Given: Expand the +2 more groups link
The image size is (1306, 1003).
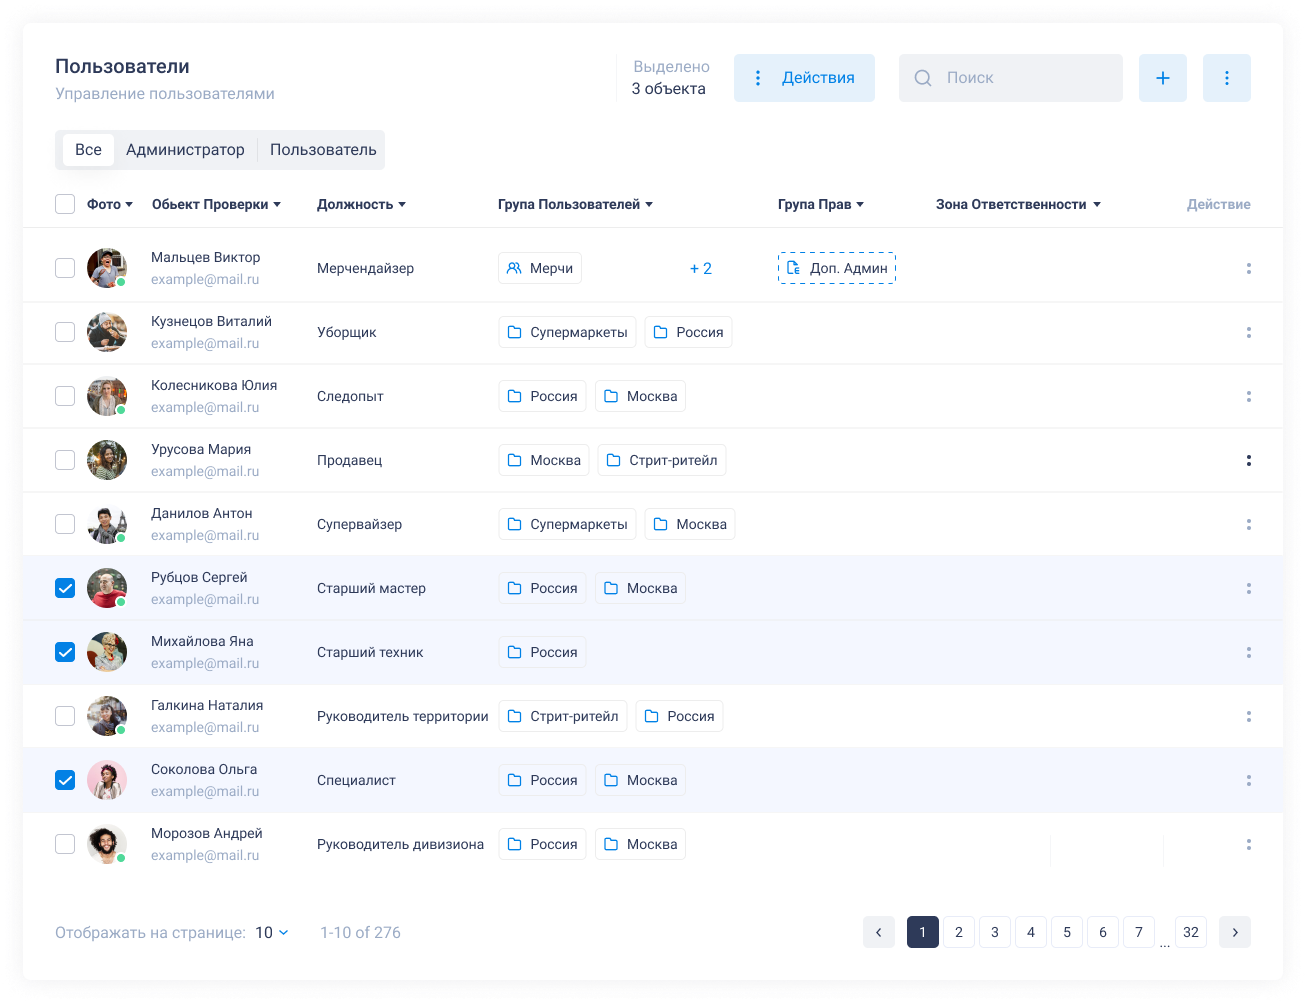Looking at the screenshot, I should (x=700, y=268).
